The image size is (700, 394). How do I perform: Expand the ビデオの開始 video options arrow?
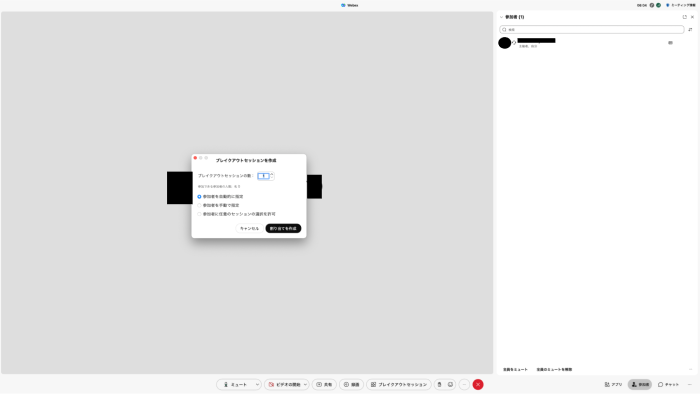(305, 384)
